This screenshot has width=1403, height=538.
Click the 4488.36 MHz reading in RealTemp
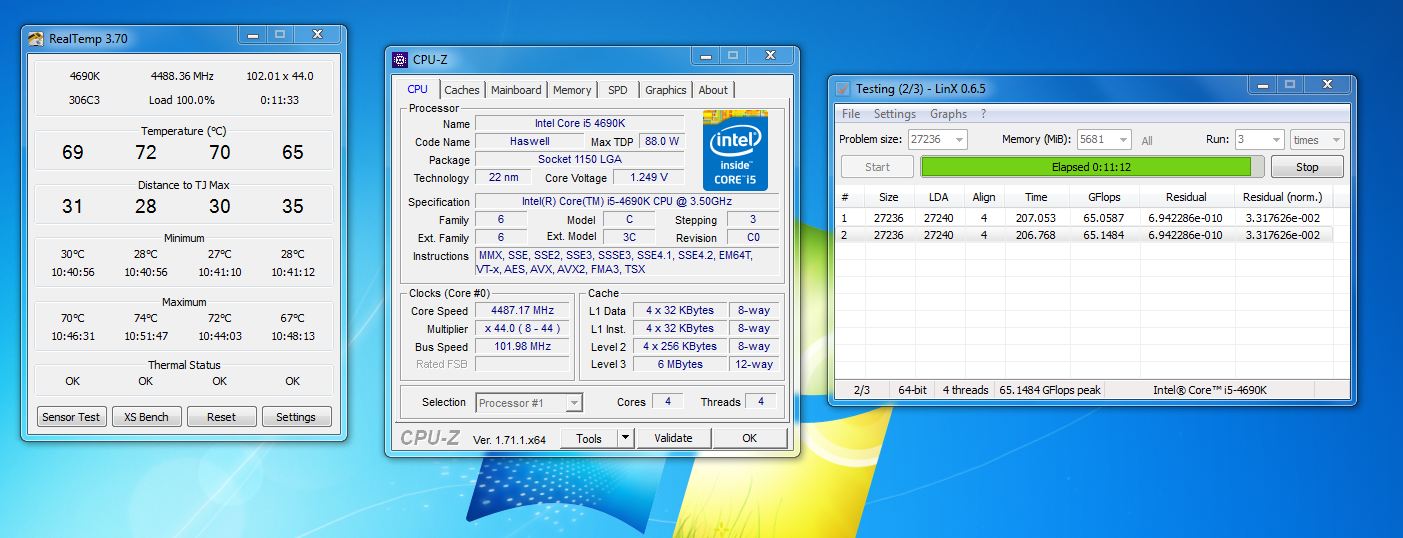(182, 76)
